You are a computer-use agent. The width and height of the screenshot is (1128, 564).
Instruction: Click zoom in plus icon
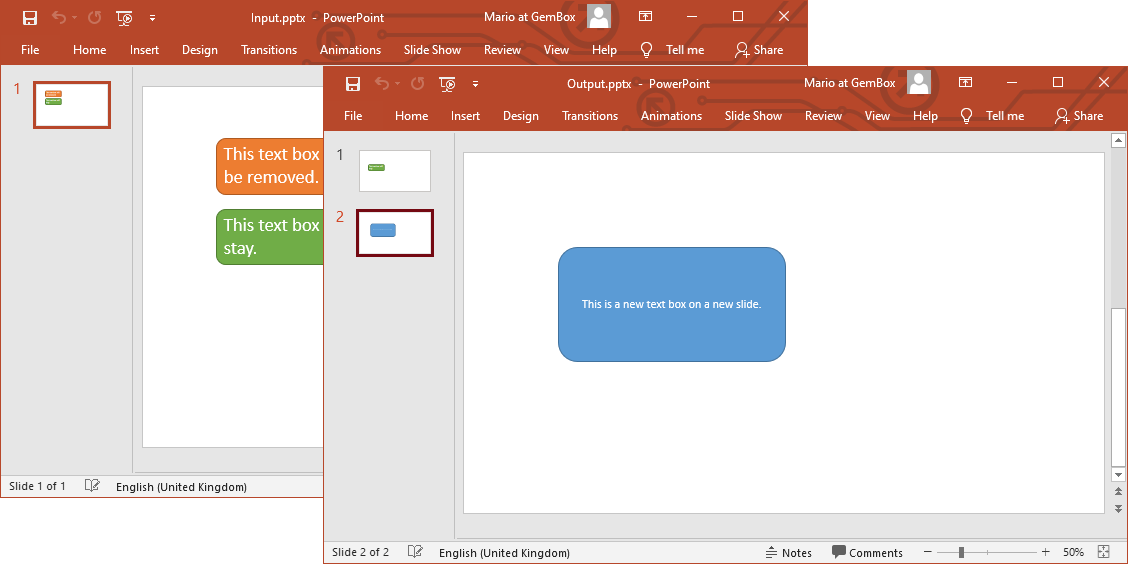(x=1045, y=552)
